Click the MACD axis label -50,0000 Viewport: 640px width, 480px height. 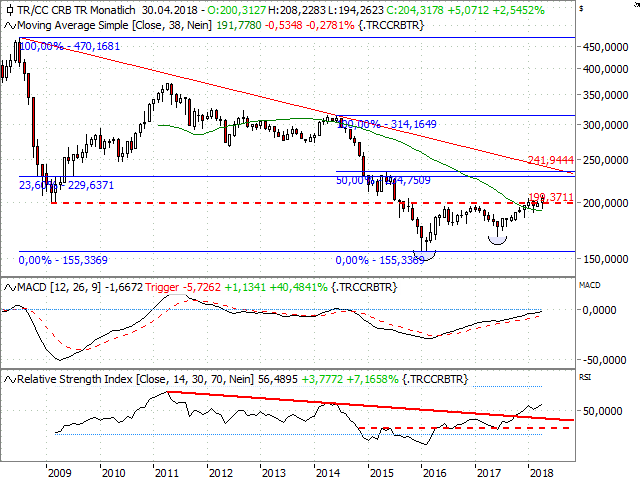(603, 360)
